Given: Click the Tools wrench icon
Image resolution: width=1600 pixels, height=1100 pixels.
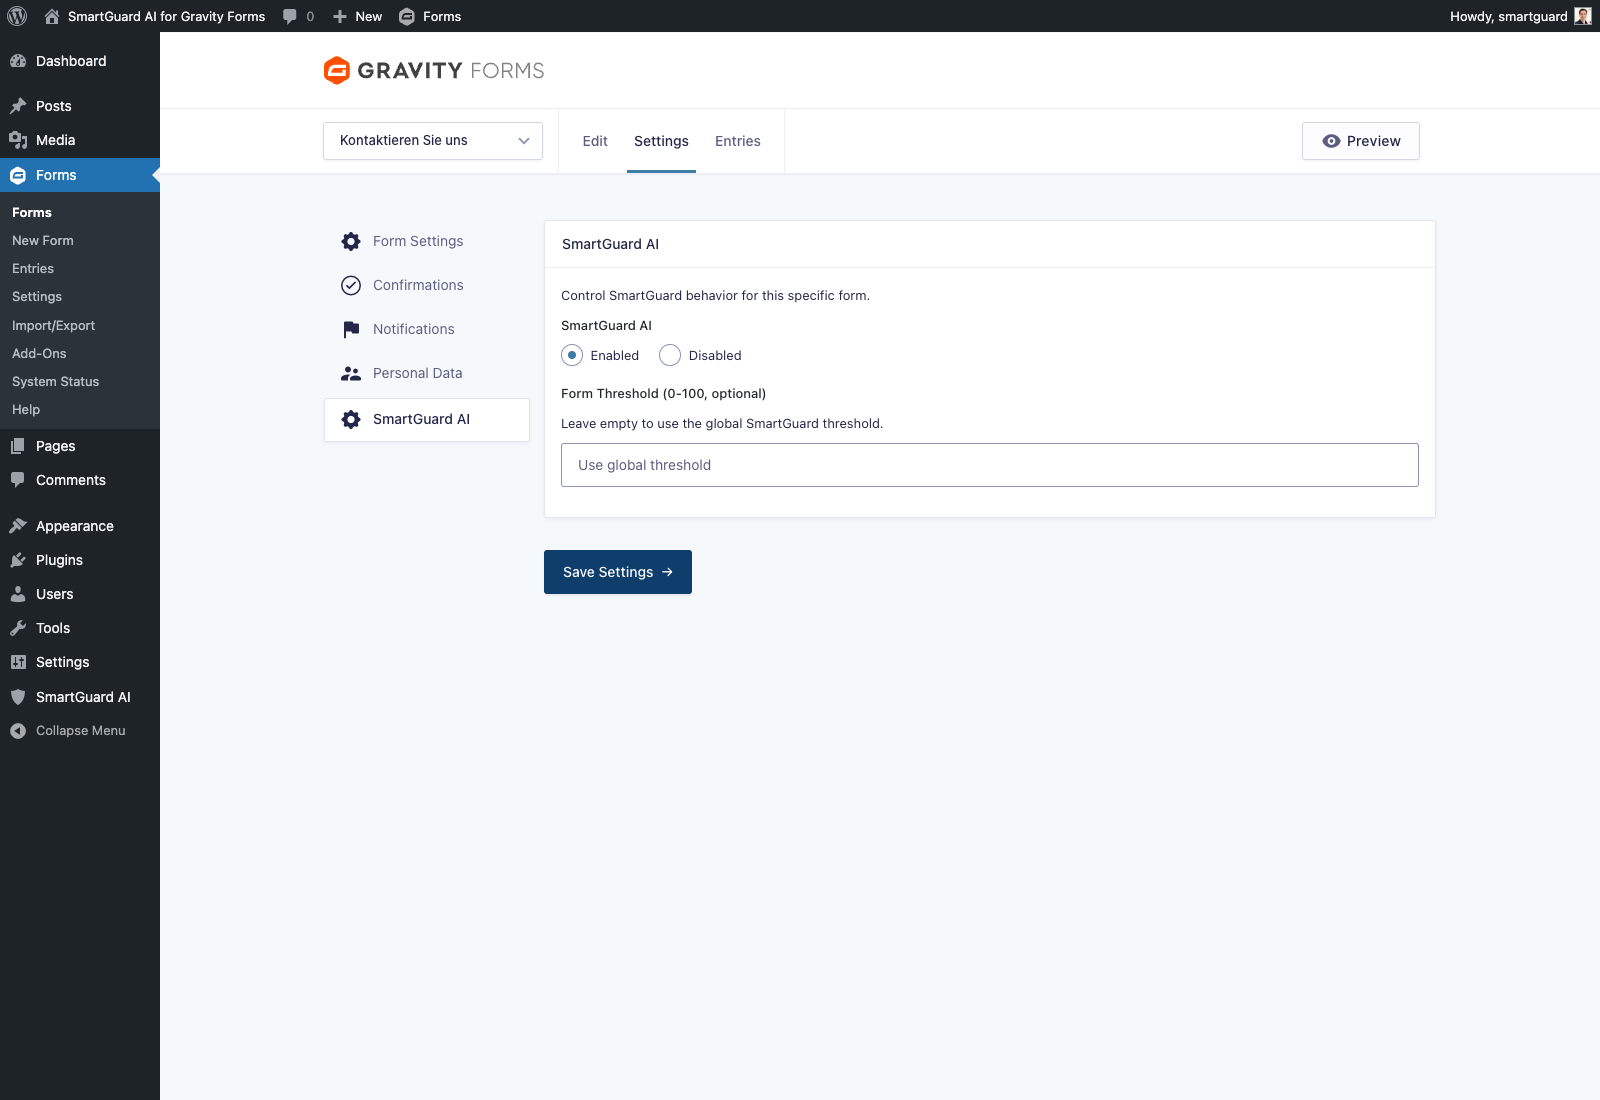Looking at the screenshot, I should pos(18,628).
